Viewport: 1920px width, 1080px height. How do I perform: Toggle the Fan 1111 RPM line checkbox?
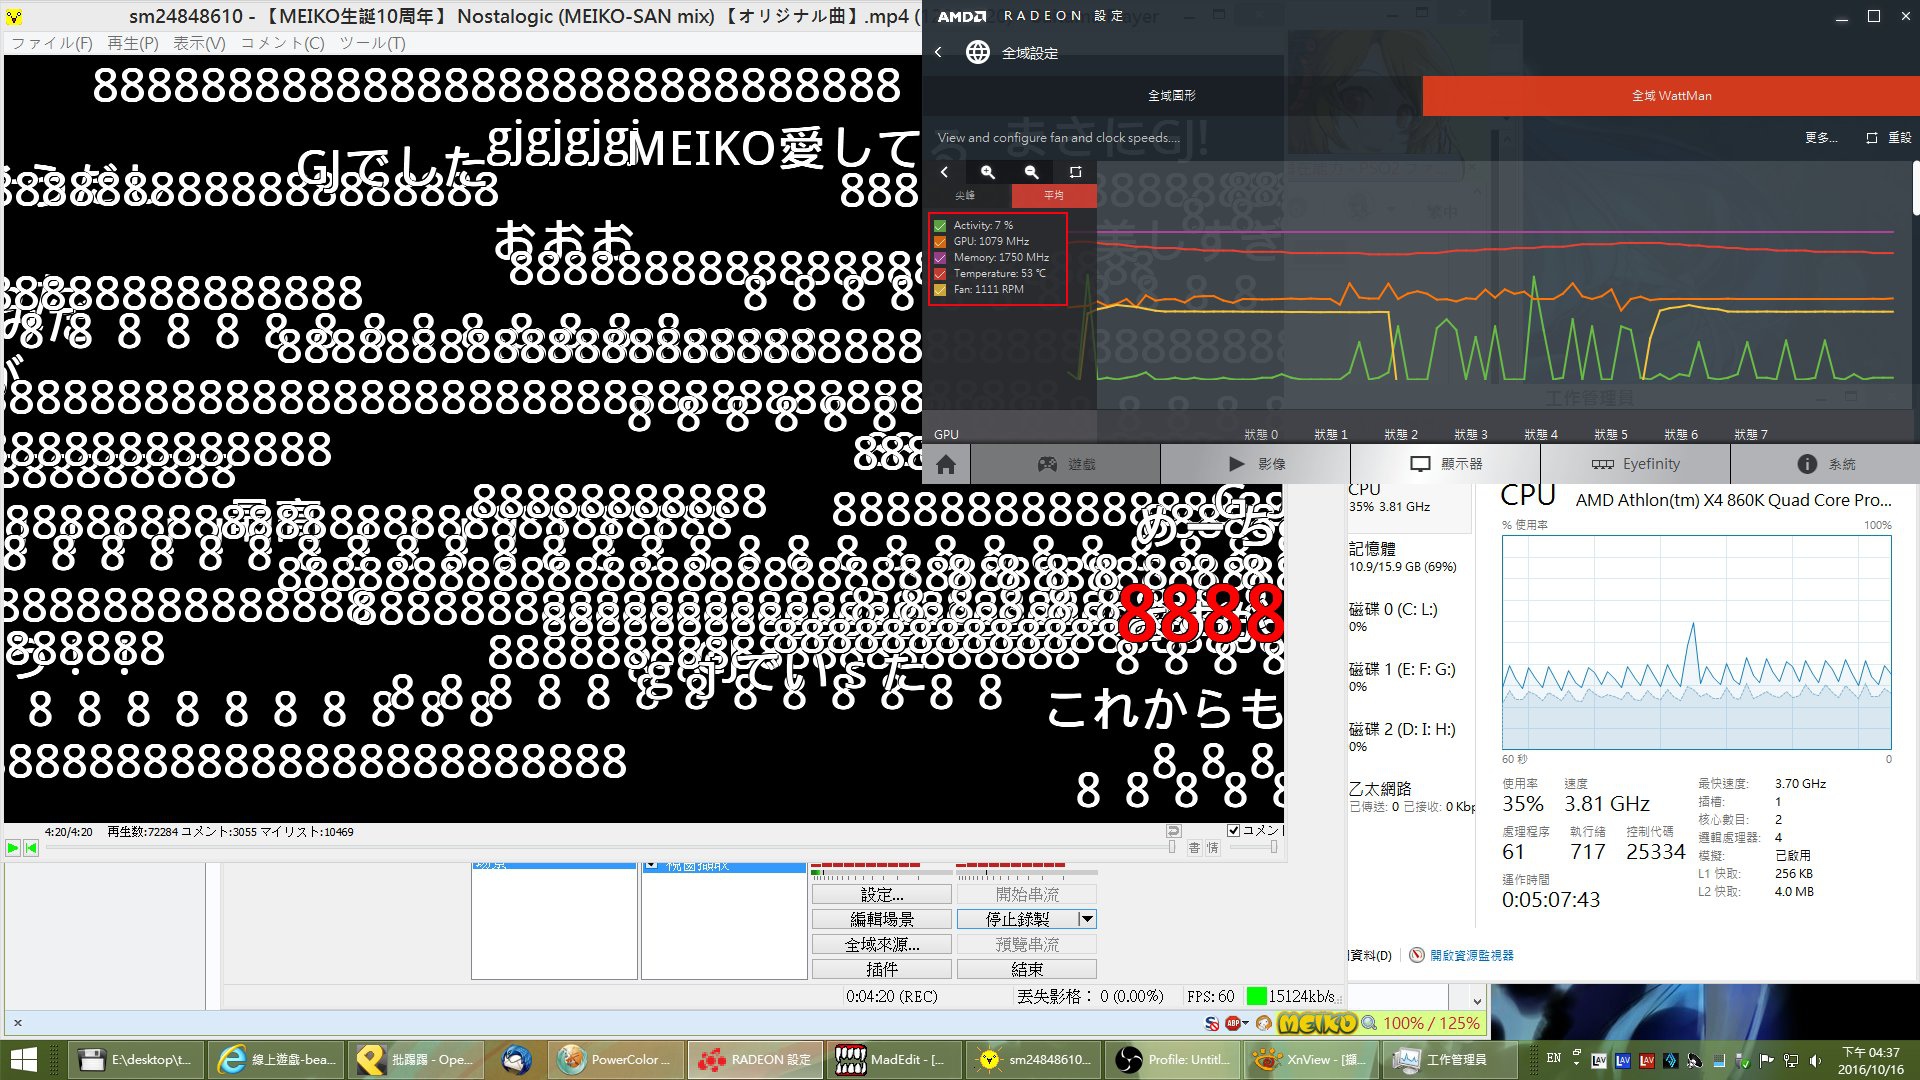(x=940, y=290)
